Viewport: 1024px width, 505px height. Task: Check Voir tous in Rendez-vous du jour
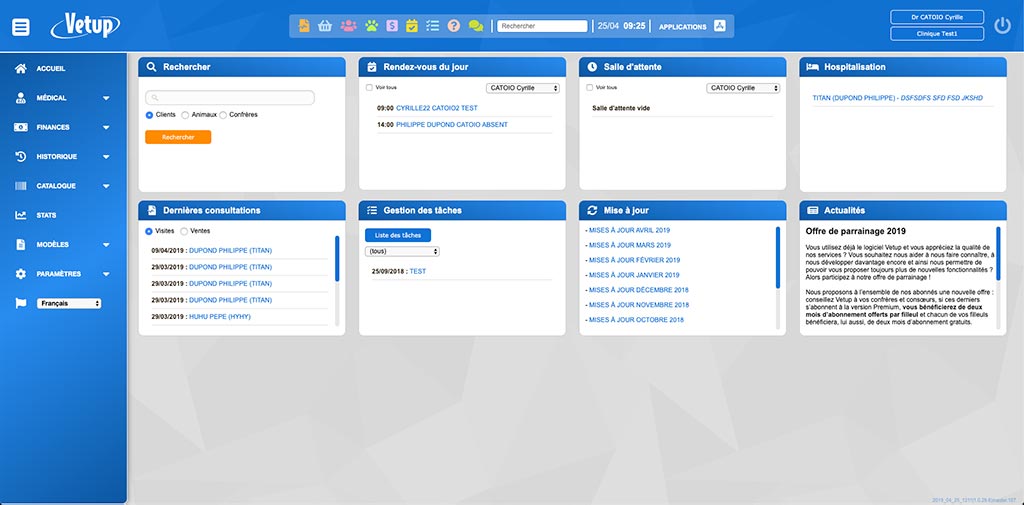[369, 88]
